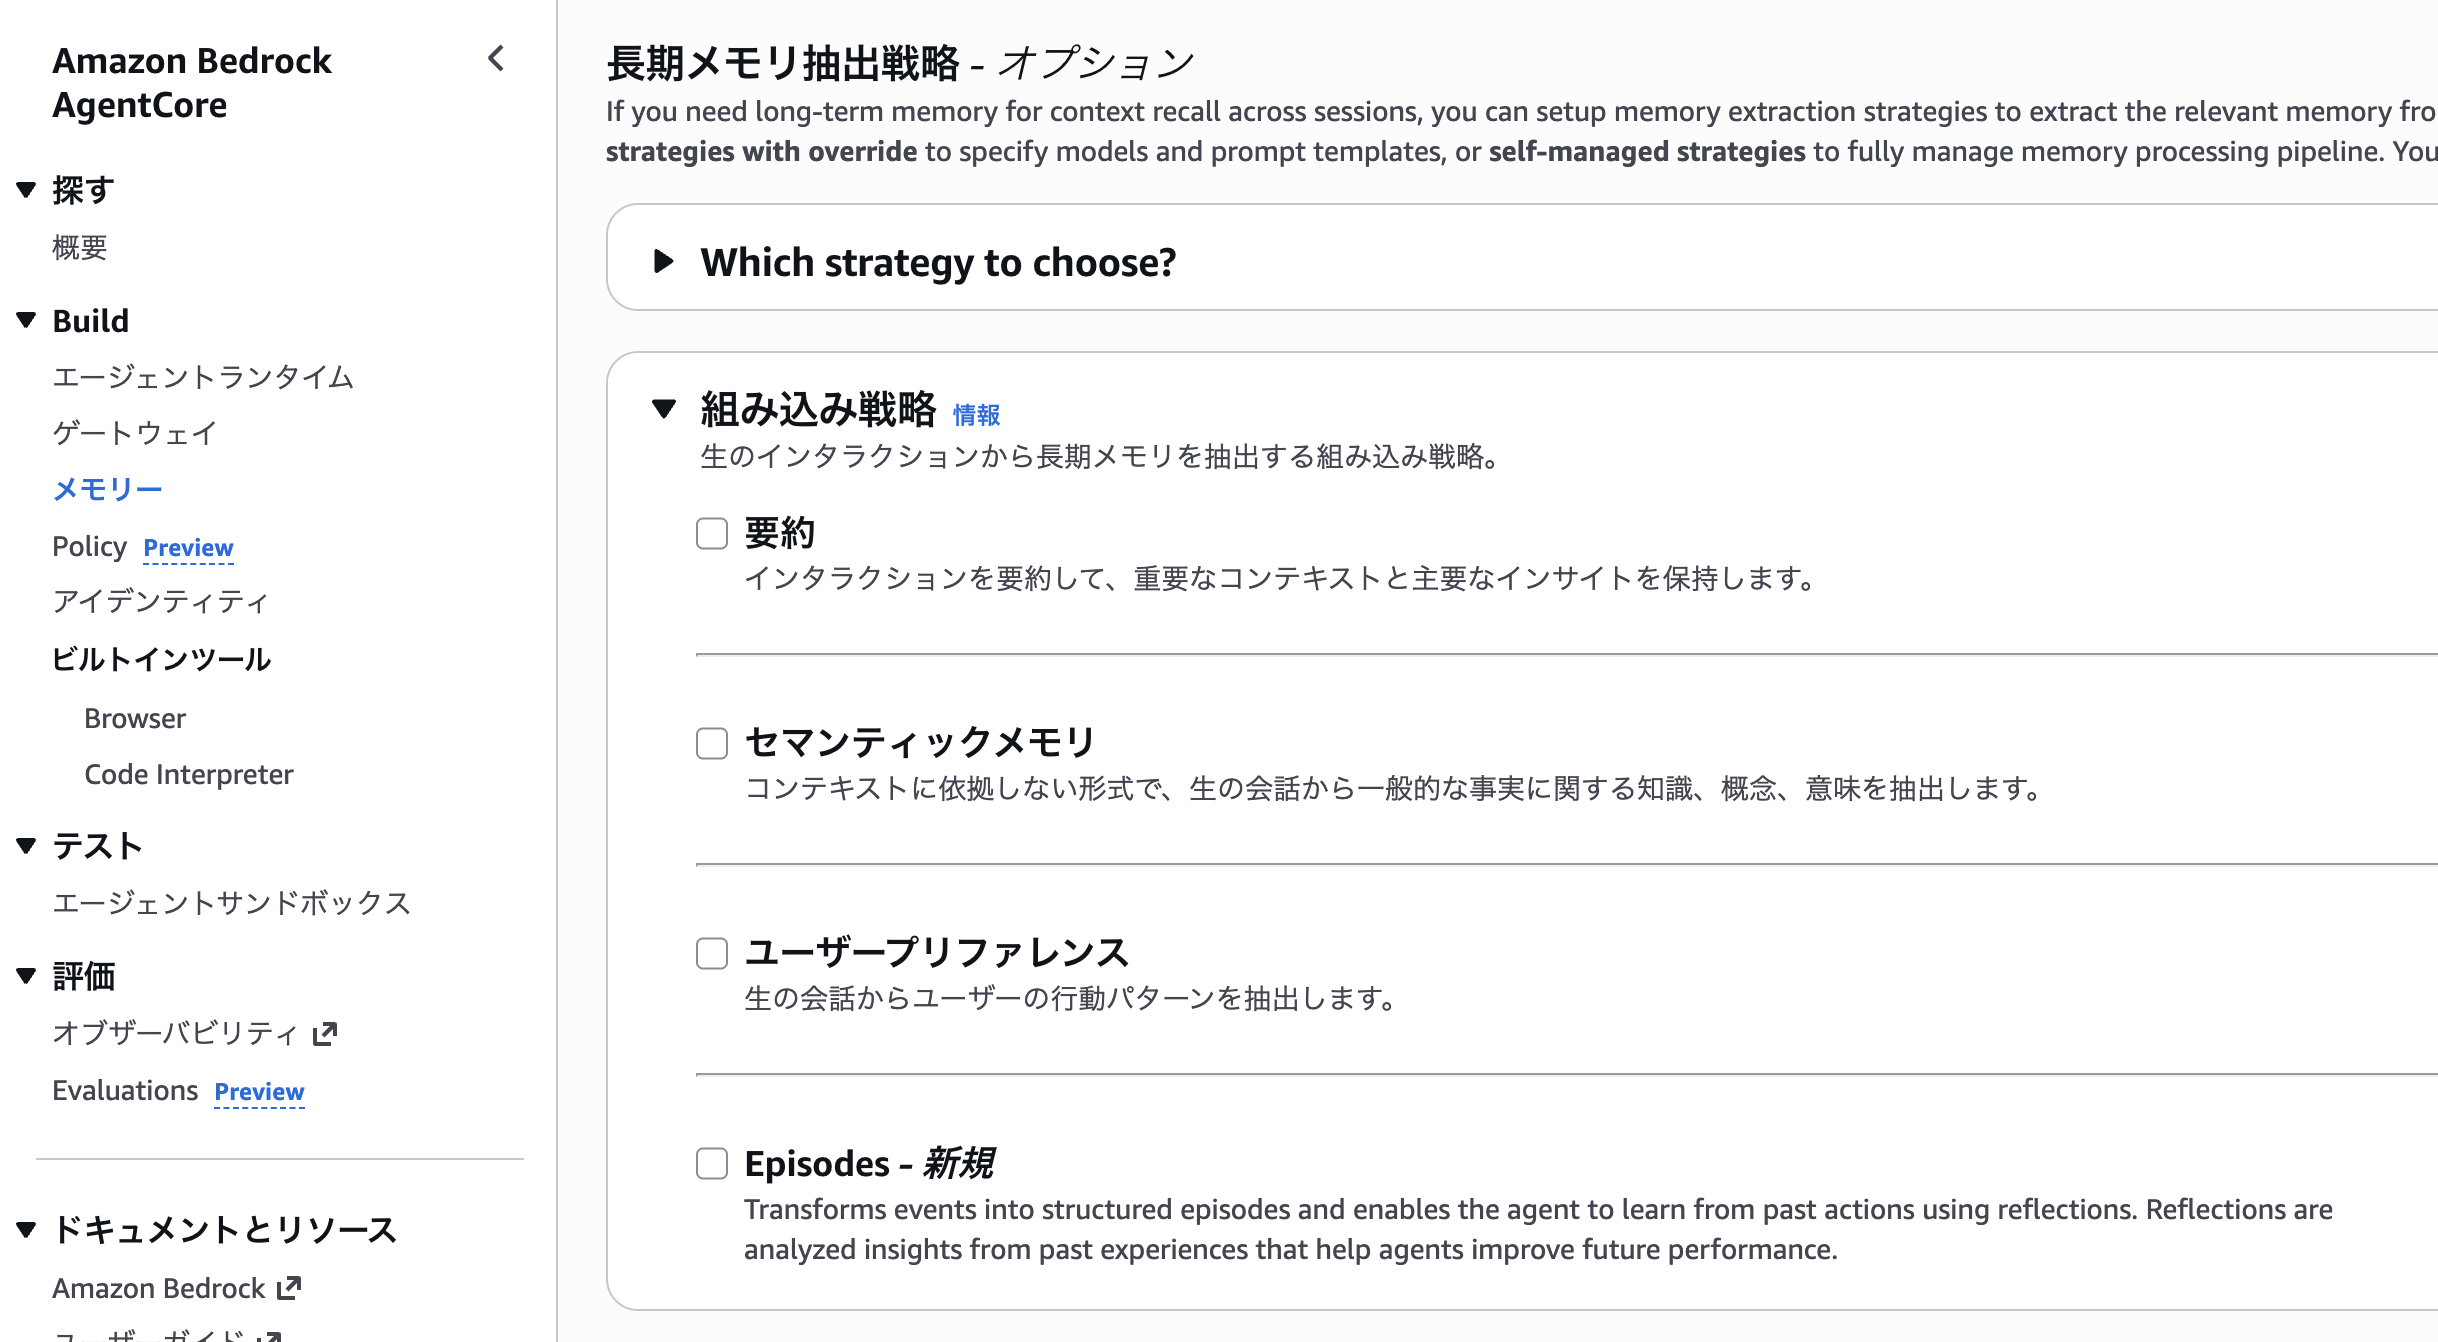Tick the ユーザープリファレンス checkbox
Image resolution: width=2438 pixels, height=1342 pixels.
(x=712, y=953)
